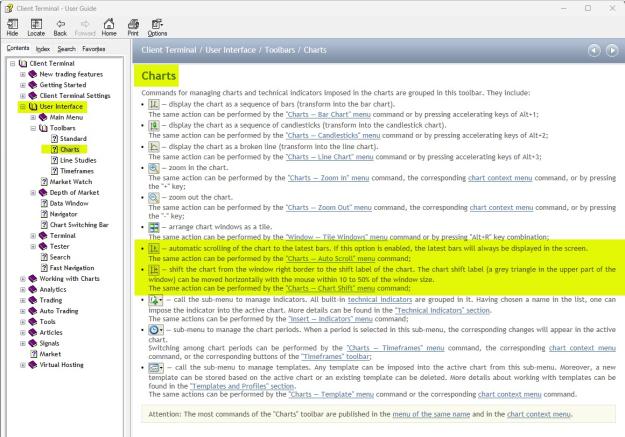Open the Navigator topic
This screenshot has width=625, height=437.
[63, 214]
